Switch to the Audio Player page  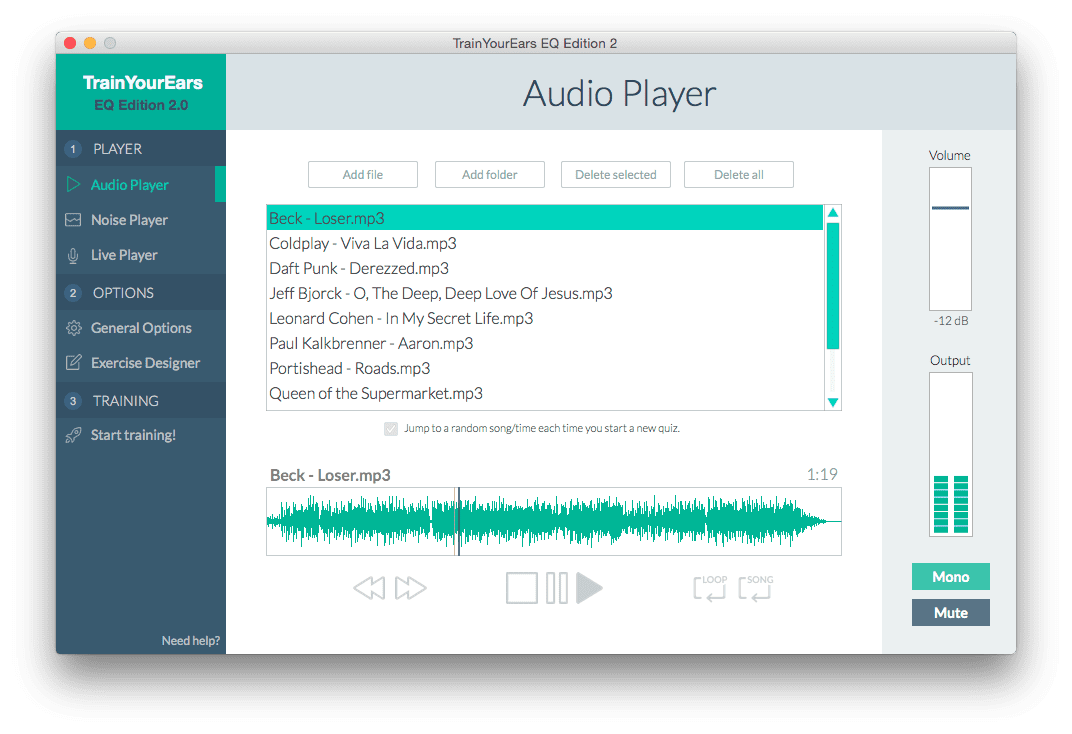(130, 184)
